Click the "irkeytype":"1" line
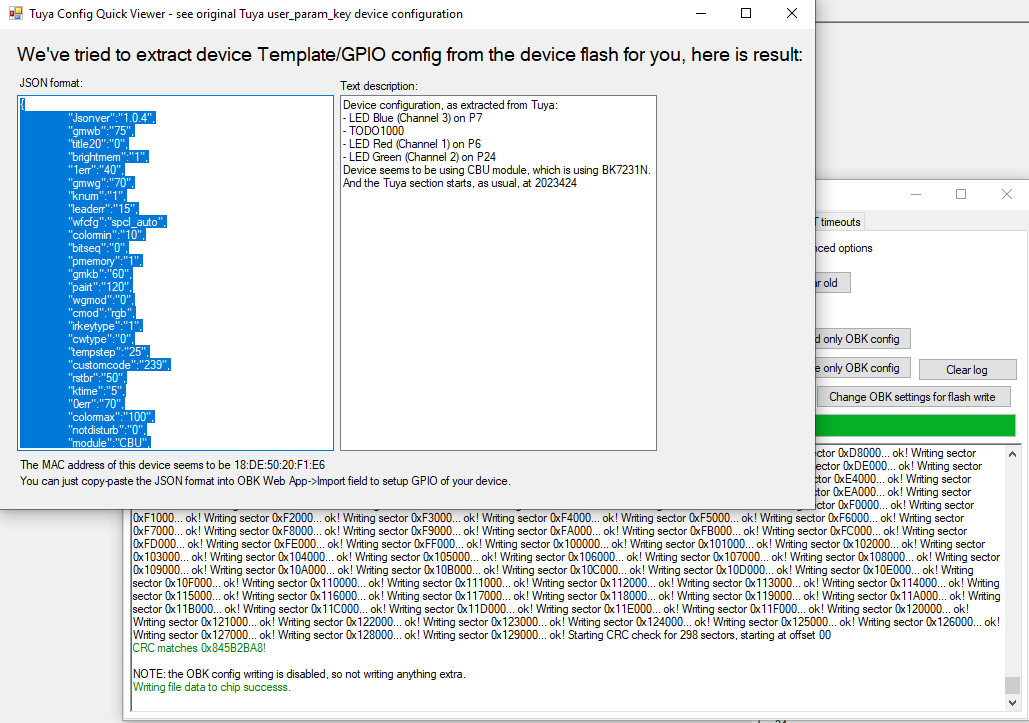Image resolution: width=1029 pixels, height=723 pixels. (105, 326)
